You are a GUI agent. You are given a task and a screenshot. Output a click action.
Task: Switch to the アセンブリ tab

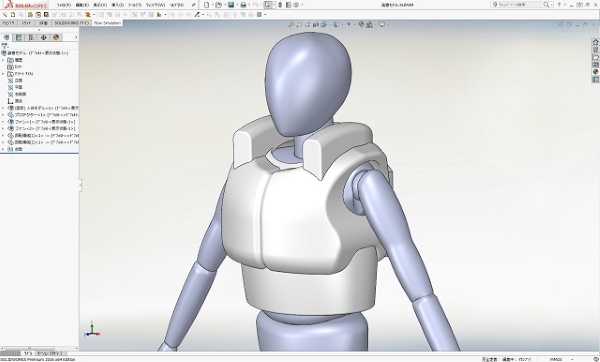8,23
